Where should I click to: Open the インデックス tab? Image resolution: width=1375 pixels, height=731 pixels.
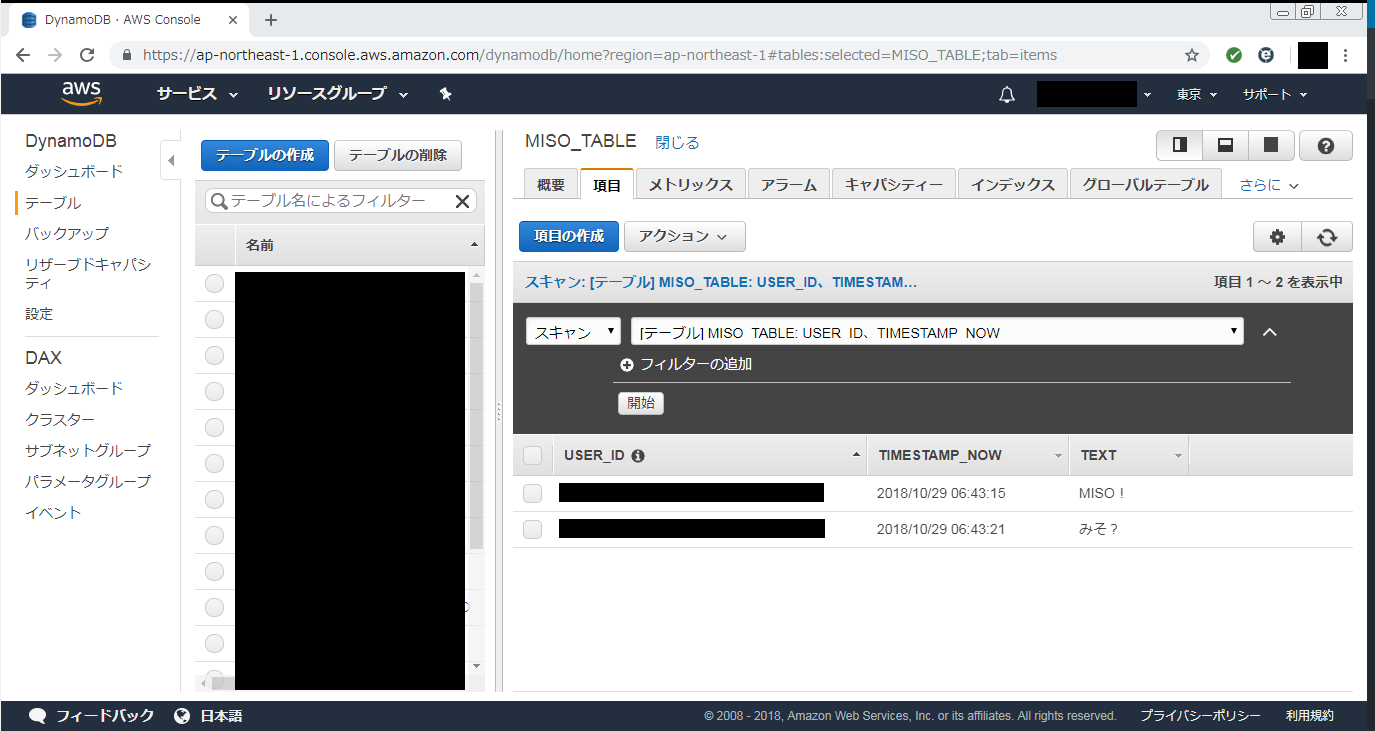[x=1012, y=185]
